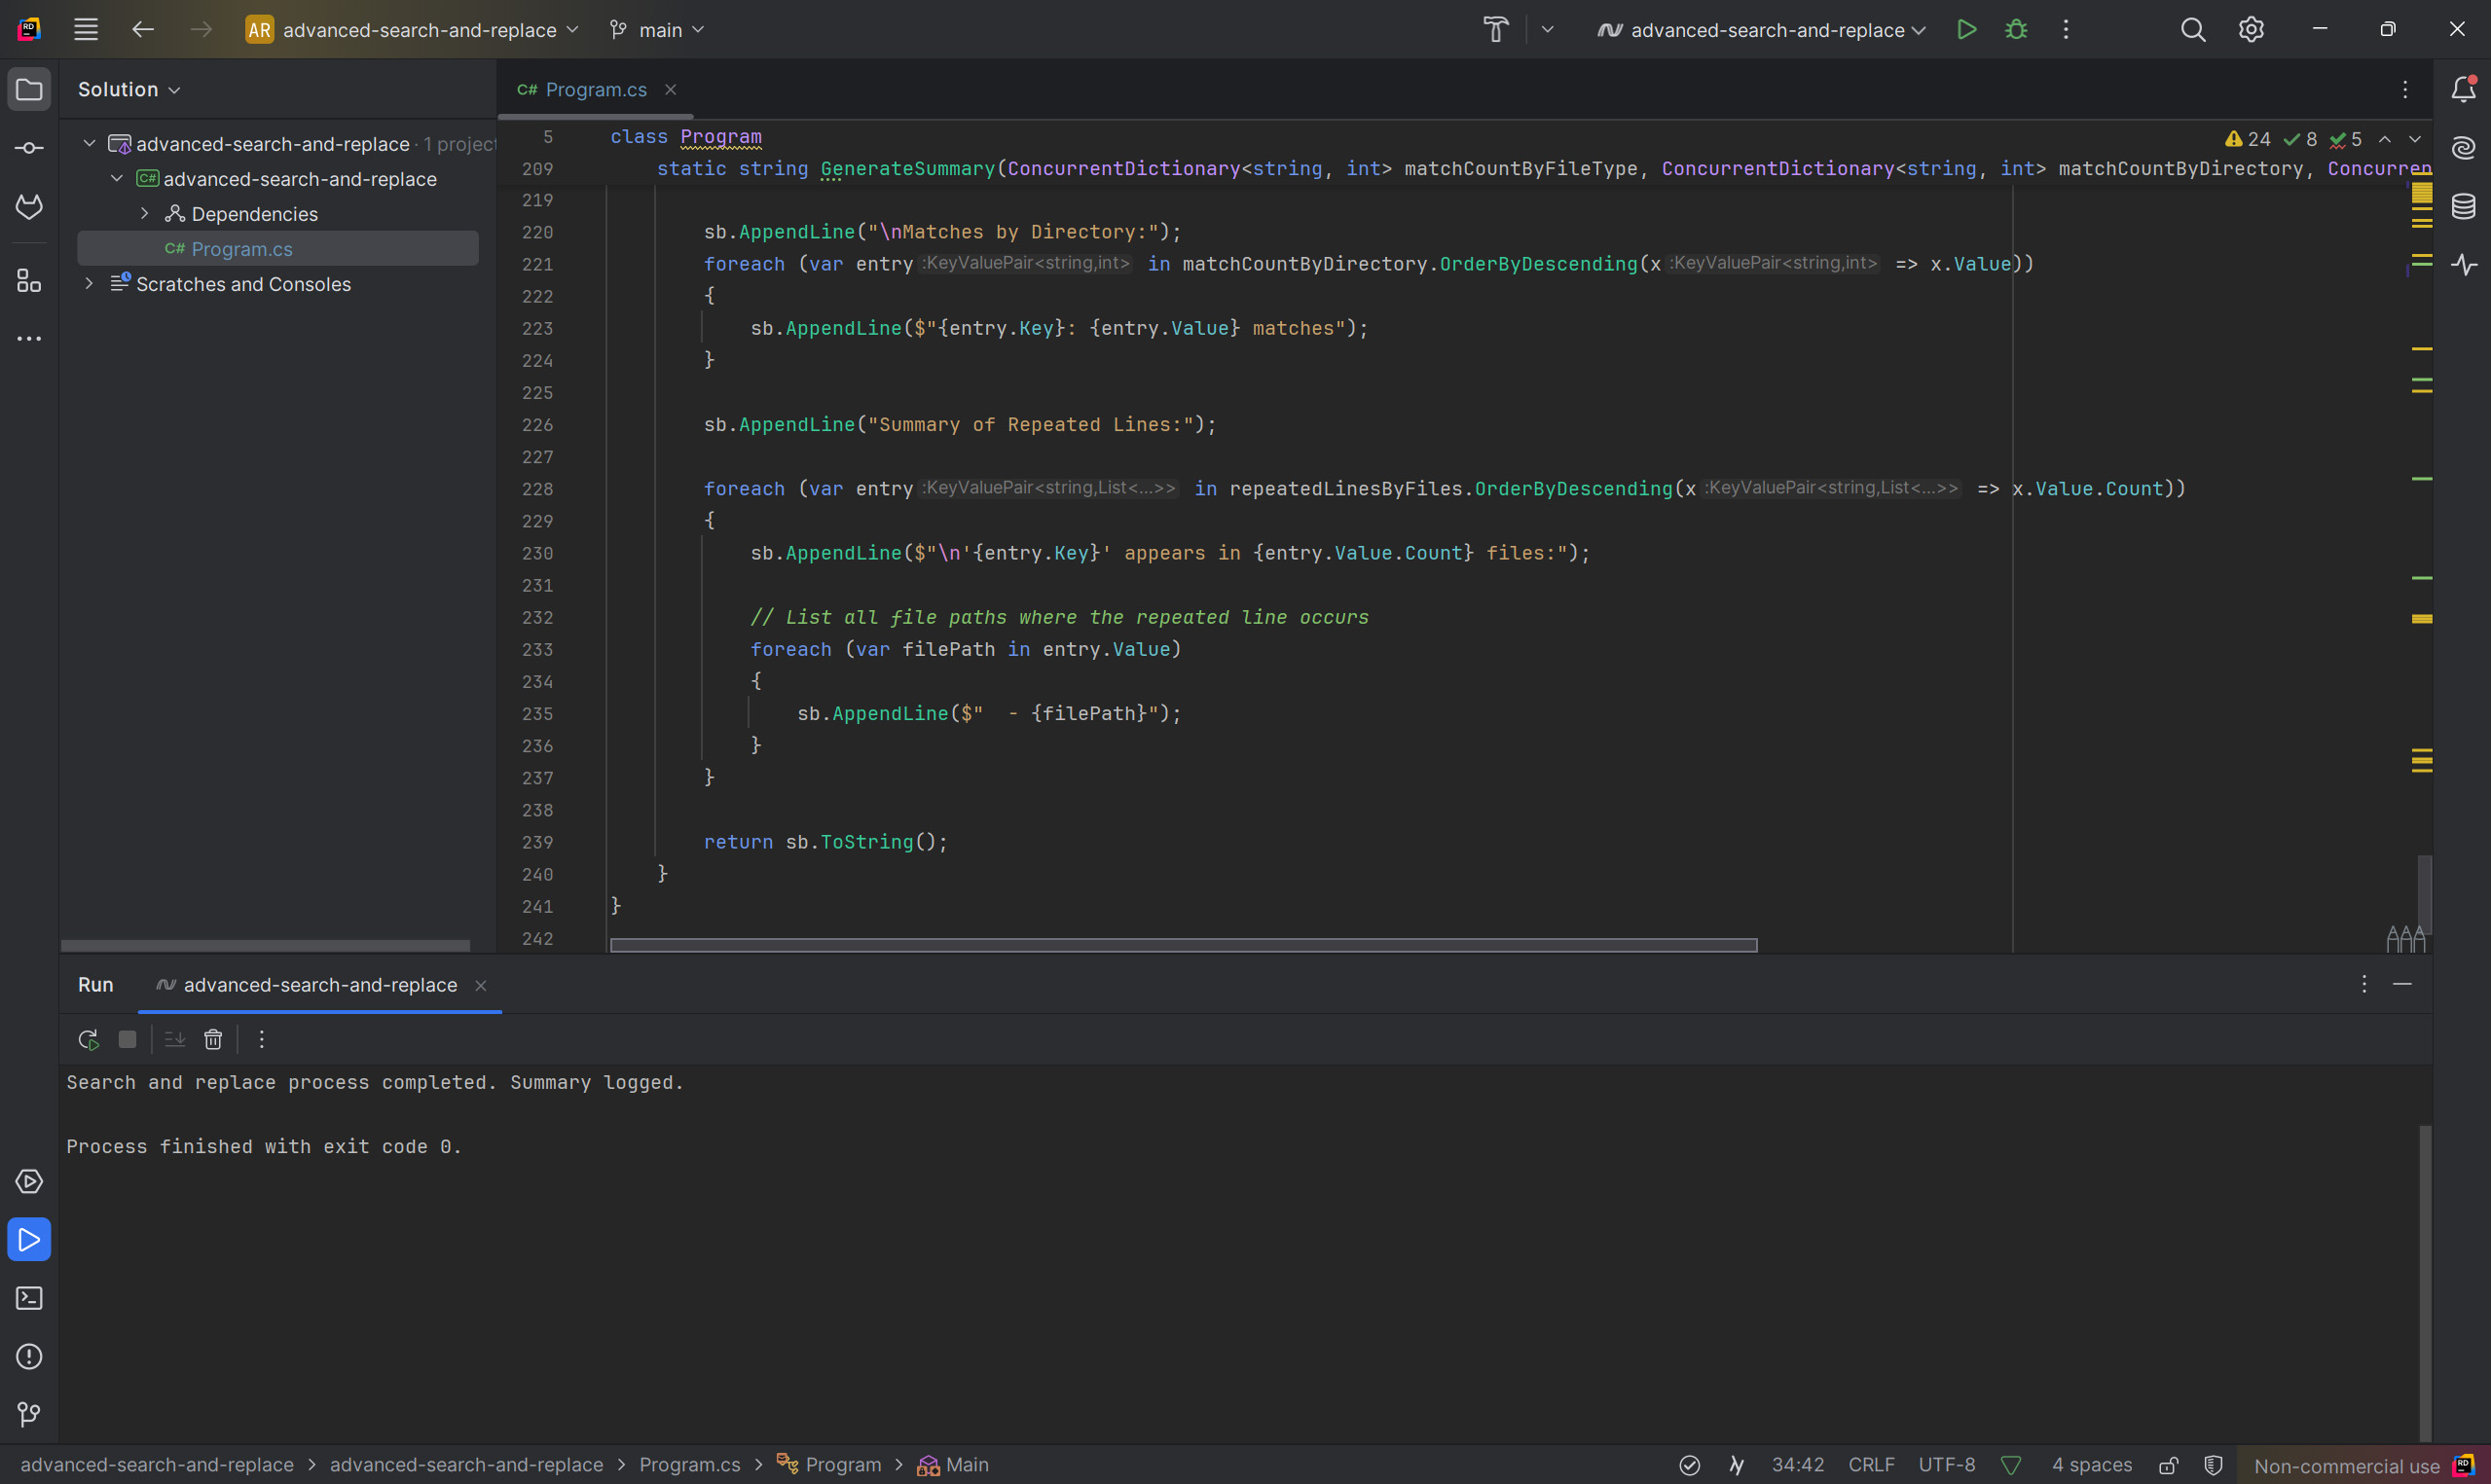Toggle read-only lock icon in status bar
The width and height of the screenshot is (2491, 1484).
(2168, 1465)
